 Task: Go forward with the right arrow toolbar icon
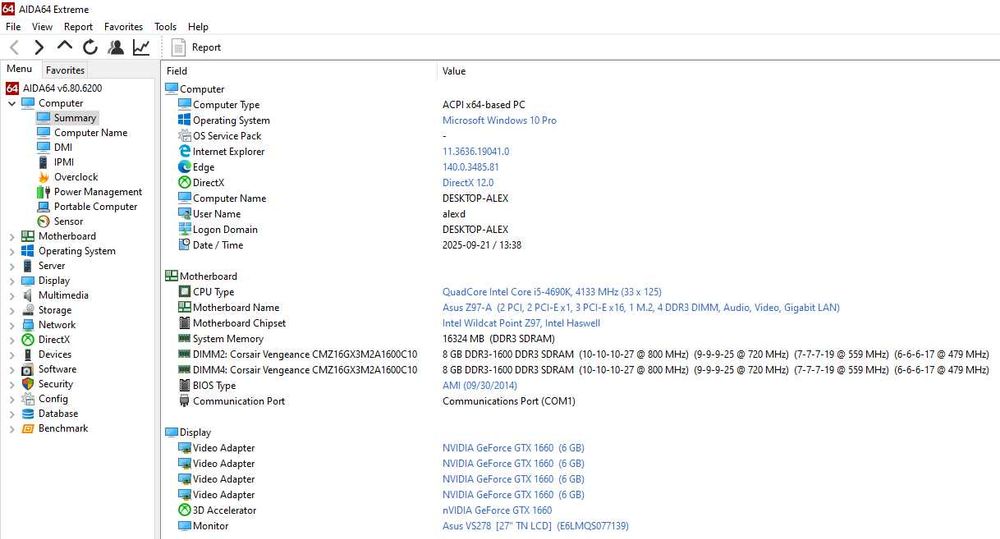[x=39, y=47]
